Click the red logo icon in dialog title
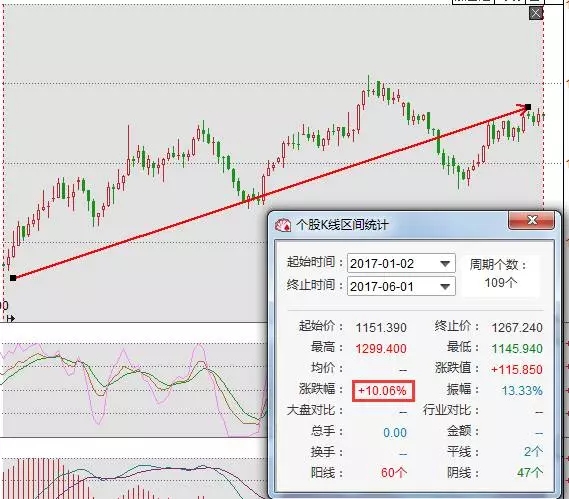Screen dimensions: 569x499 coord(283,225)
